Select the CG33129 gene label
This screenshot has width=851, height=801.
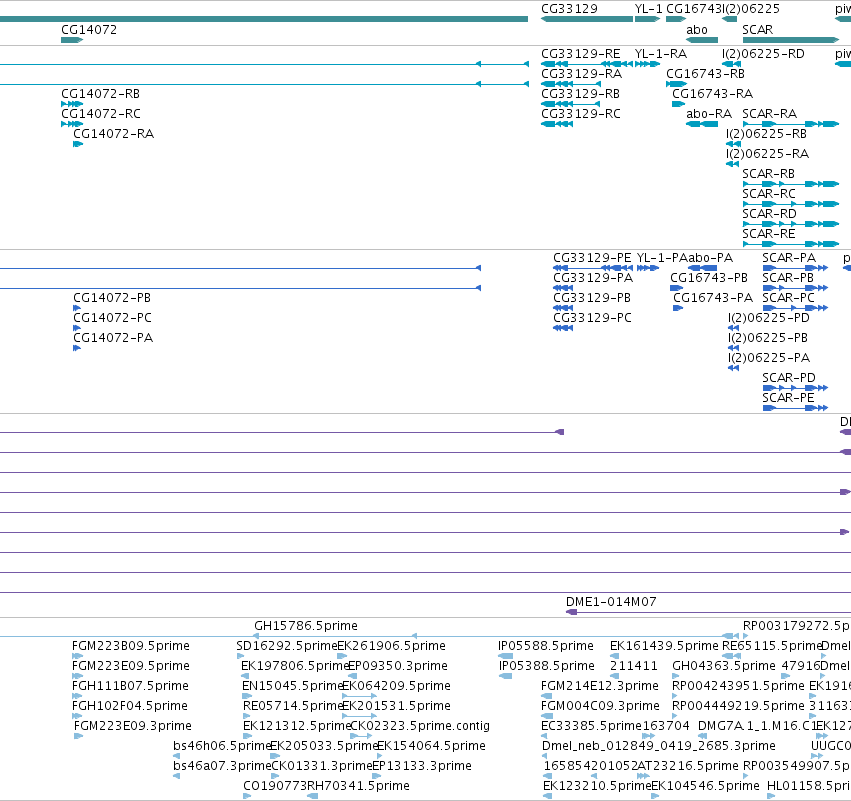569,9
